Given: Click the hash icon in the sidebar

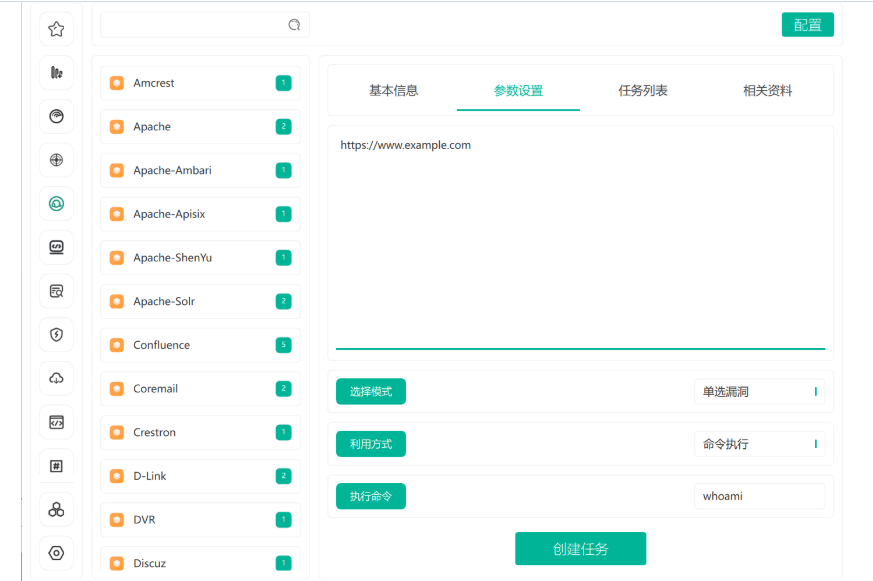Looking at the screenshot, I should 56,465.
